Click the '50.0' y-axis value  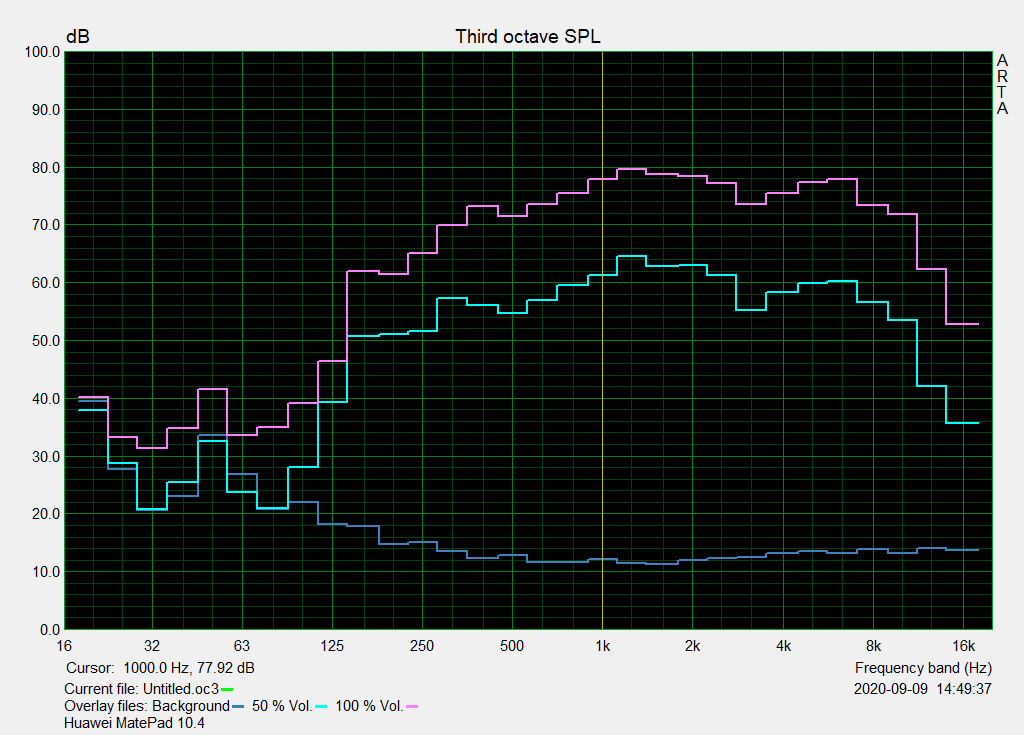point(46,341)
